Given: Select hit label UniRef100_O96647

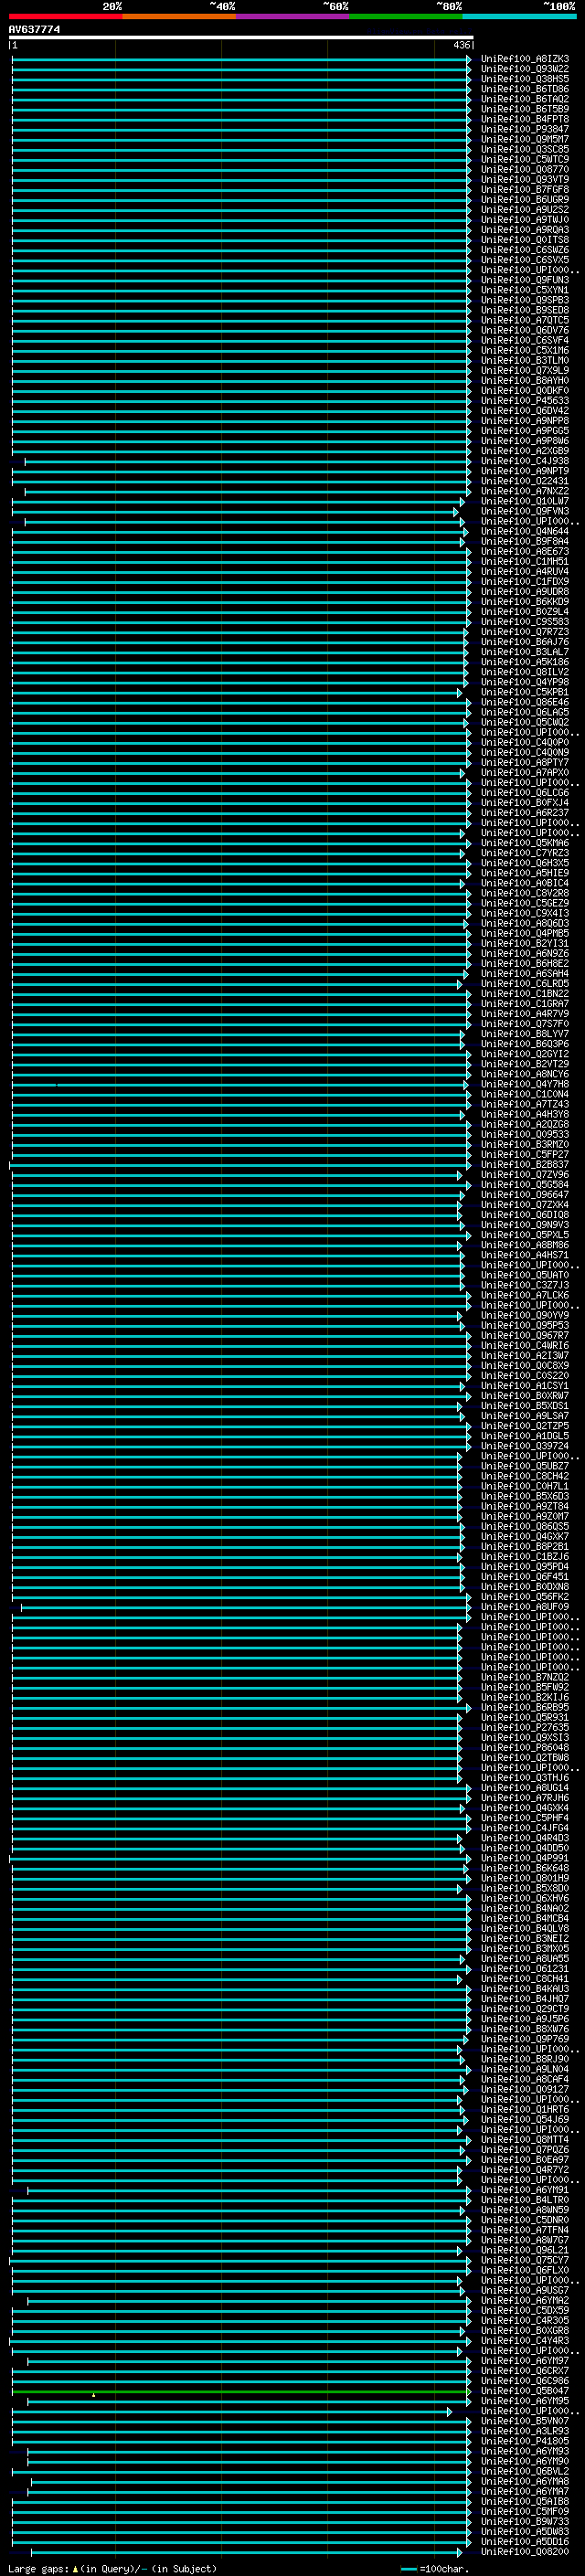Looking at the screenshot, I should coord(525,1194).
